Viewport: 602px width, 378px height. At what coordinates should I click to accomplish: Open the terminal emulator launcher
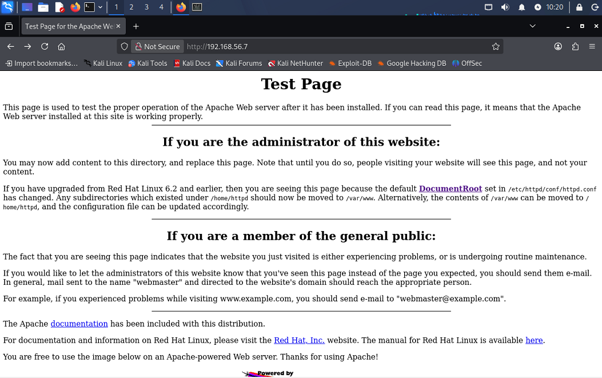89,7
